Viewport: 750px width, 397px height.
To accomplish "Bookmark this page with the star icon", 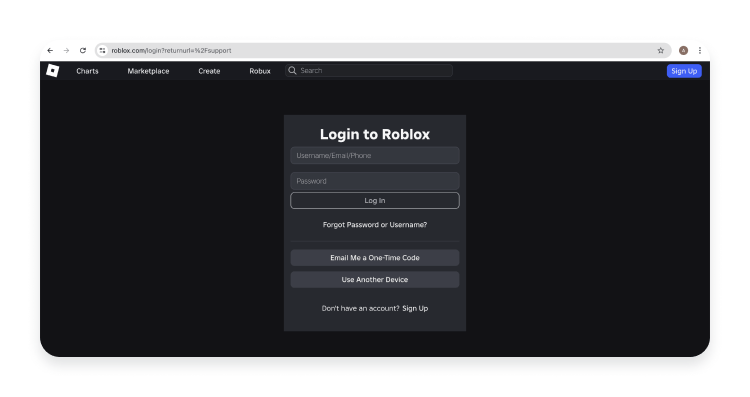I will pos(661,50).
